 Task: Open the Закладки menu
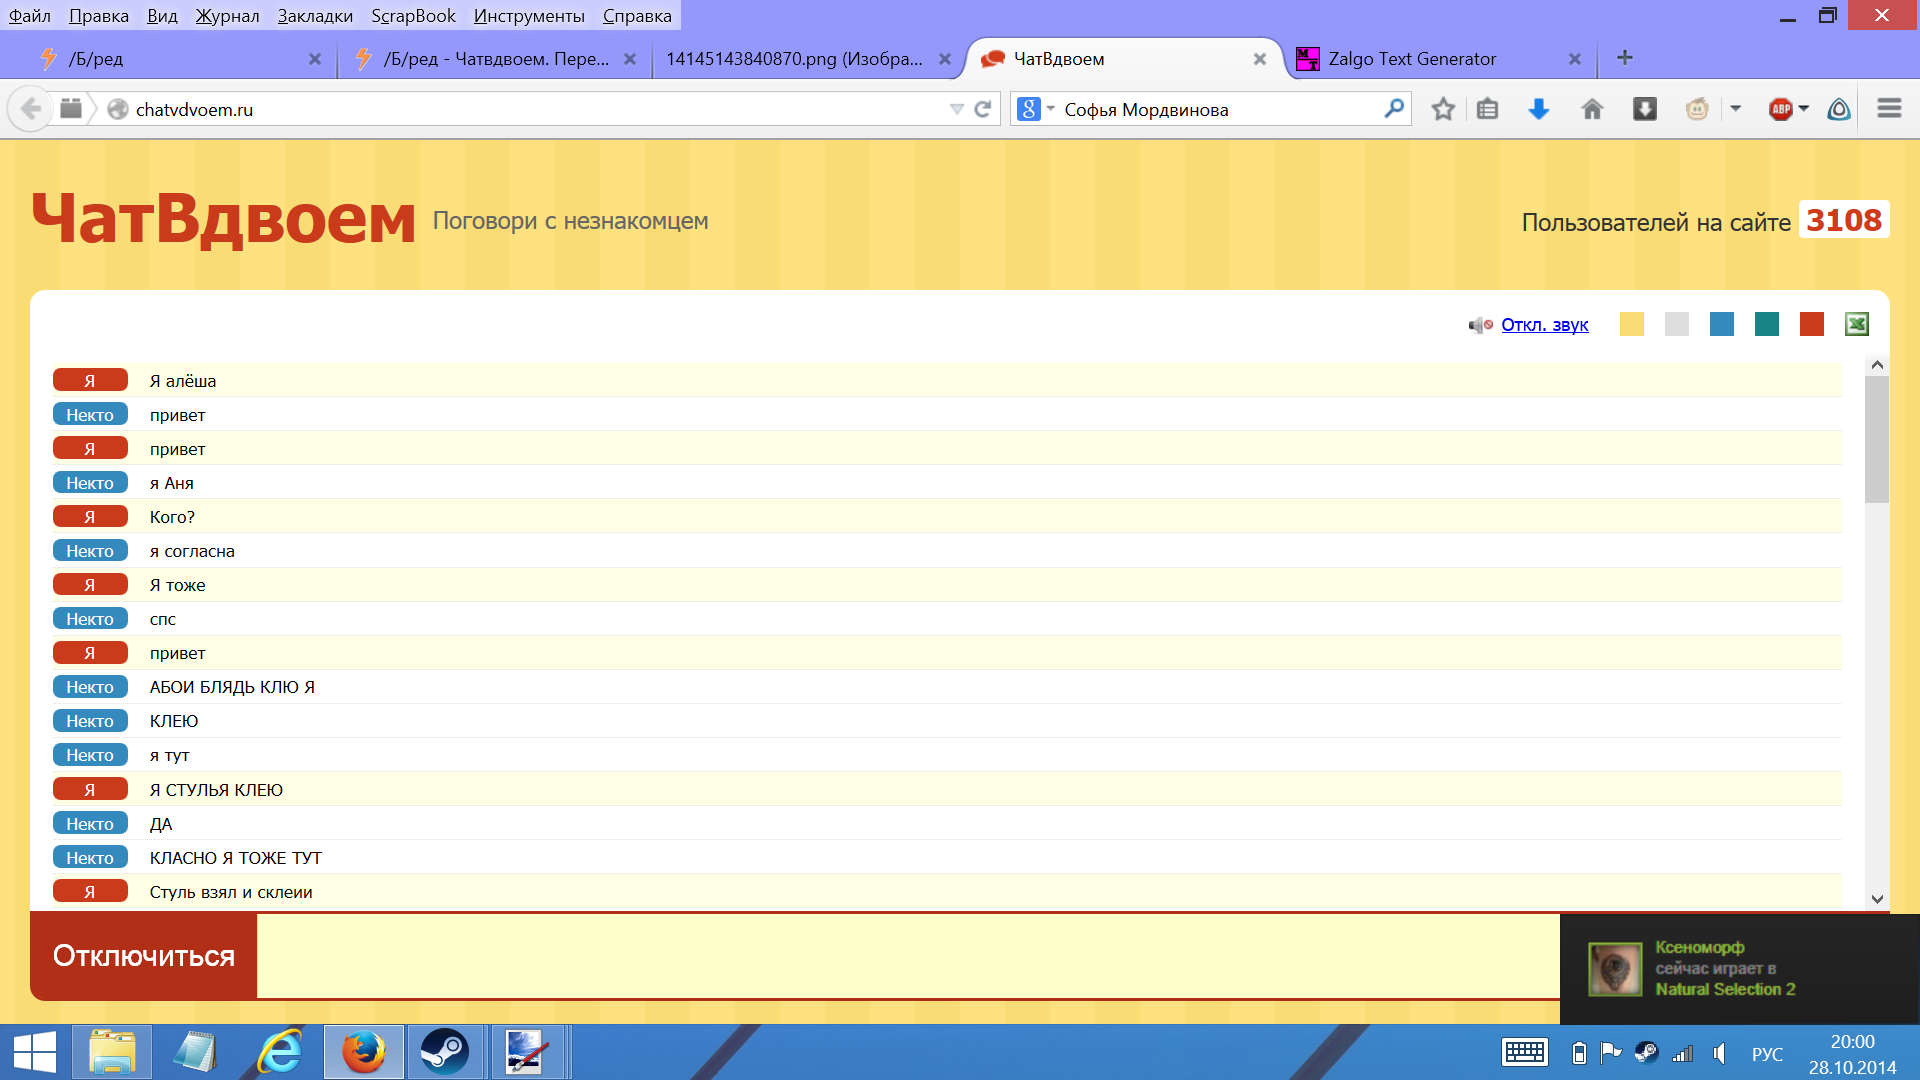pyautogui.click(x=315, y=15)
